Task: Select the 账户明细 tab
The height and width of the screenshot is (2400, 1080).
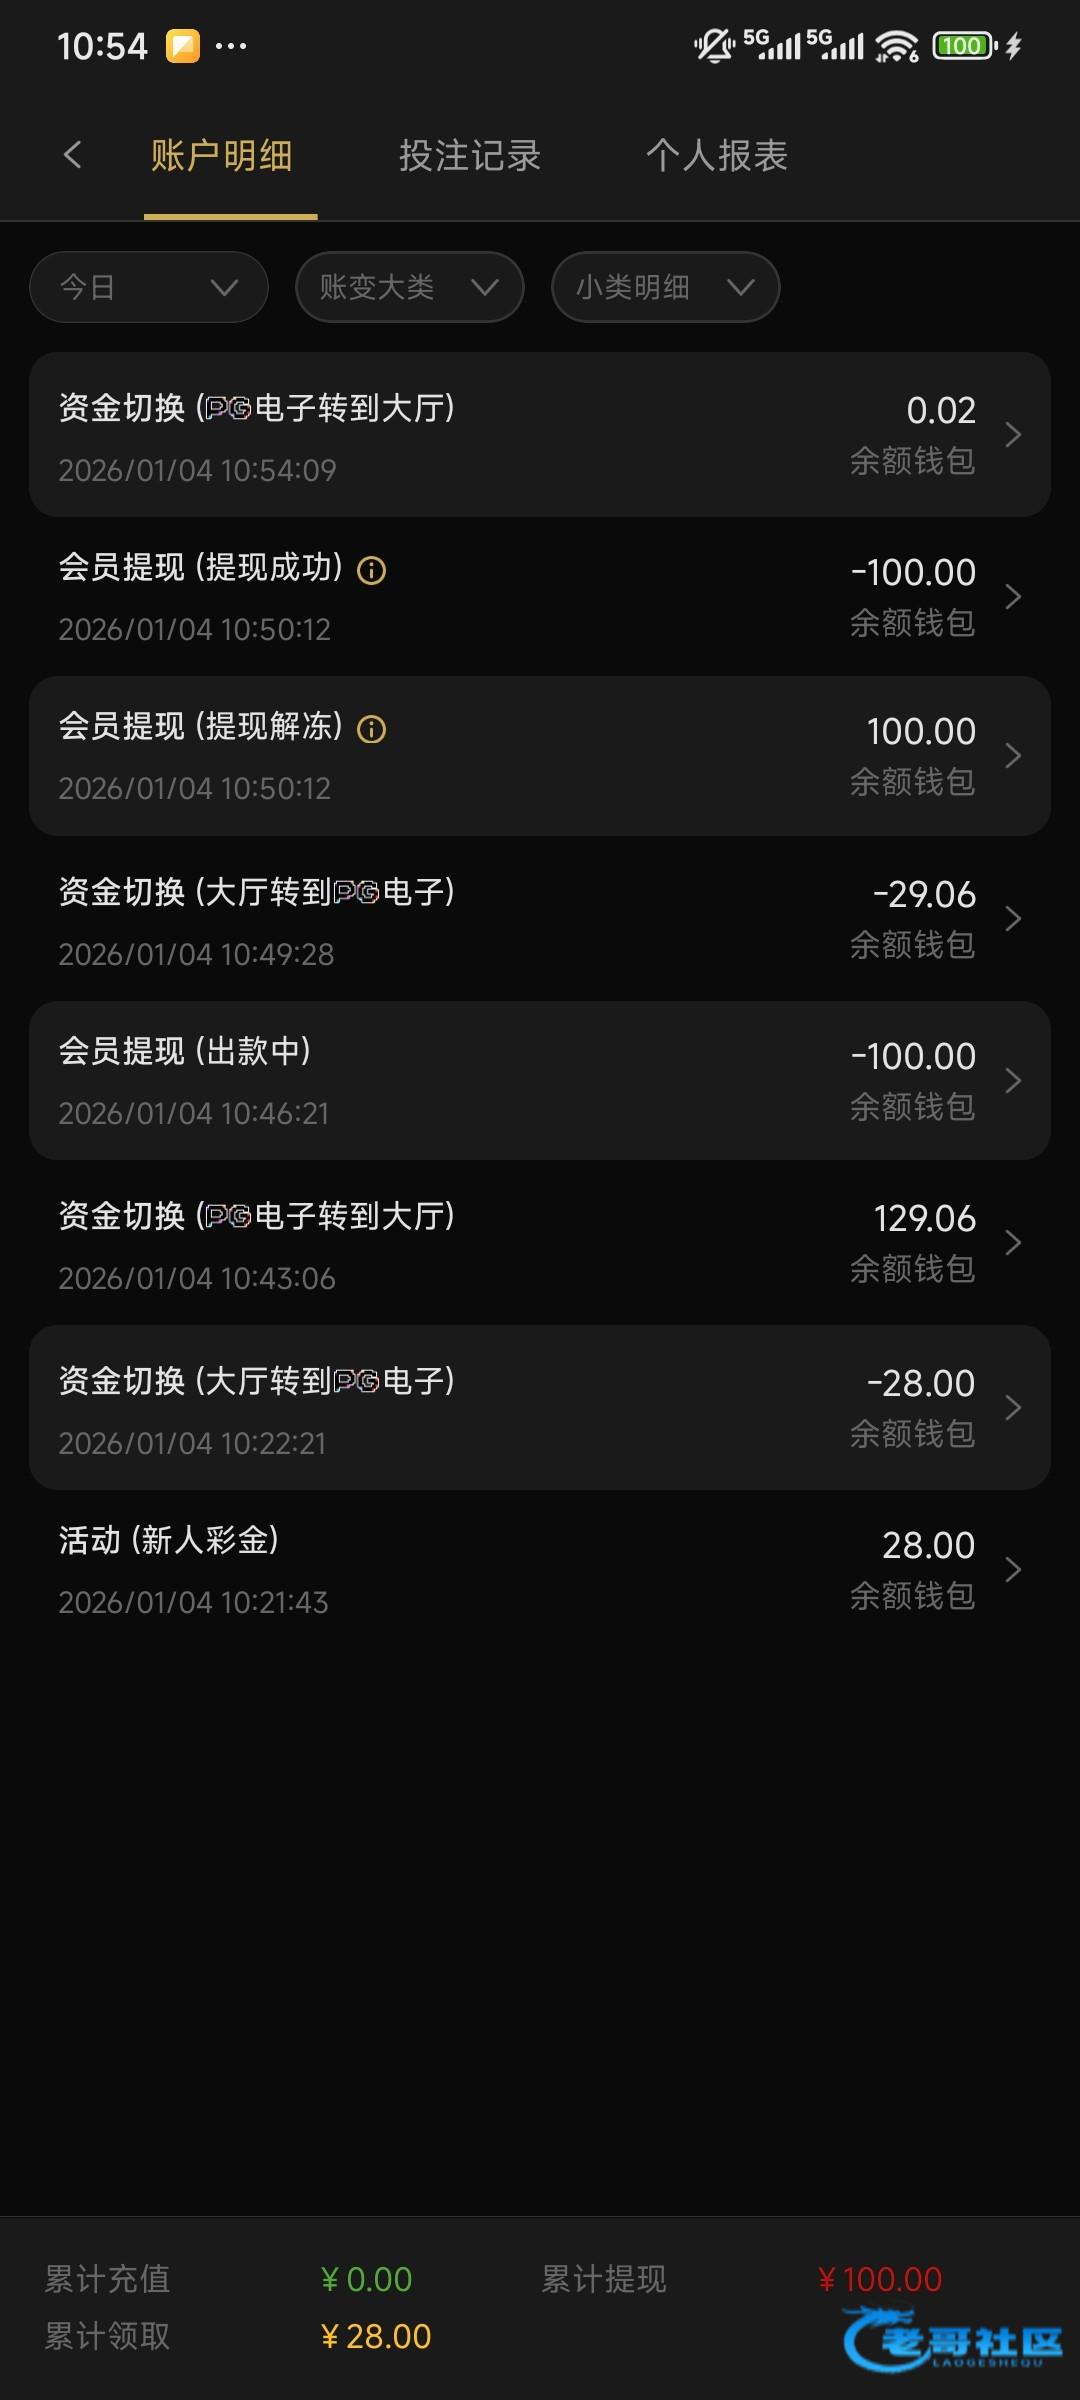Action: [x=222, y=156]
